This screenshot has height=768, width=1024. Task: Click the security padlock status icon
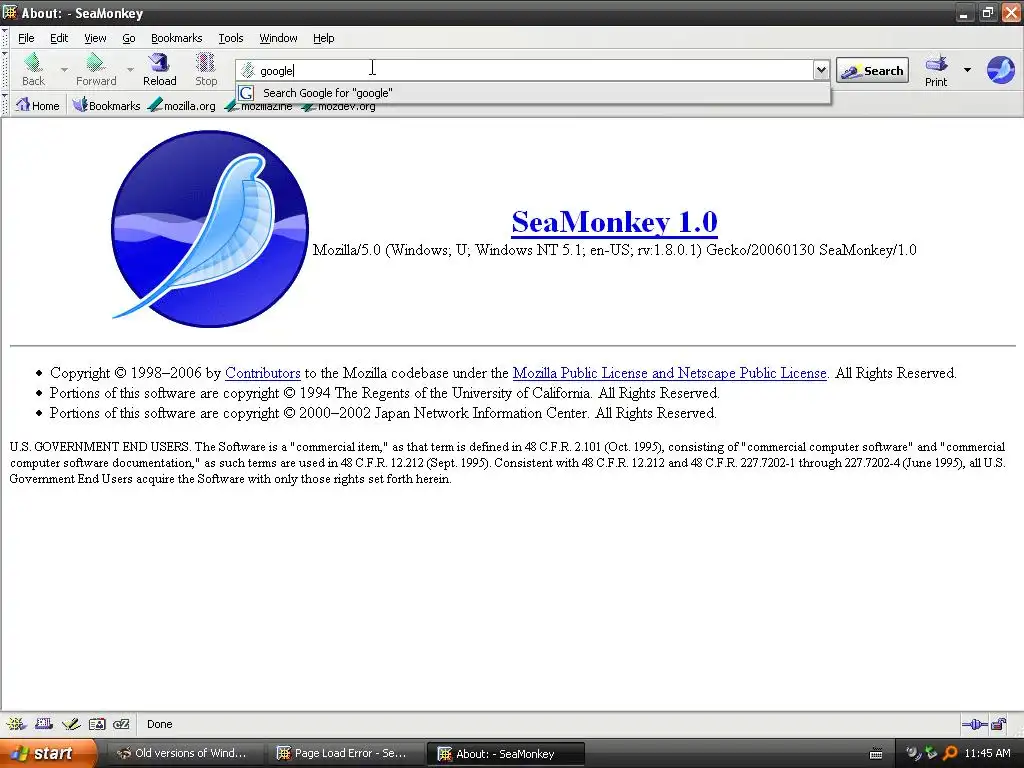coord(998,724)
